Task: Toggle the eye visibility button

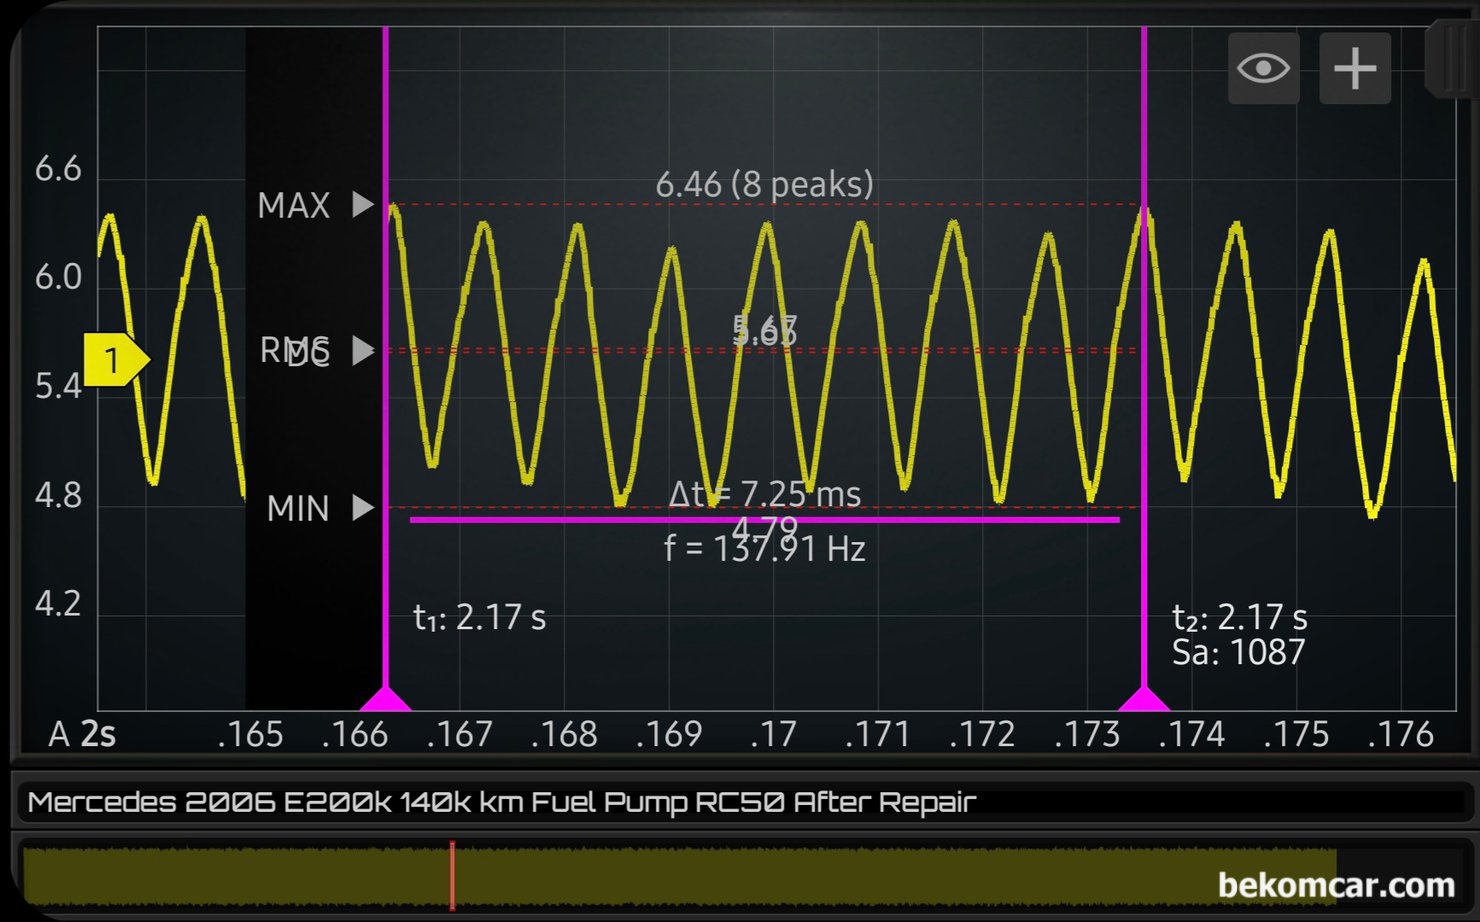Action: [x=1263, y=68]
